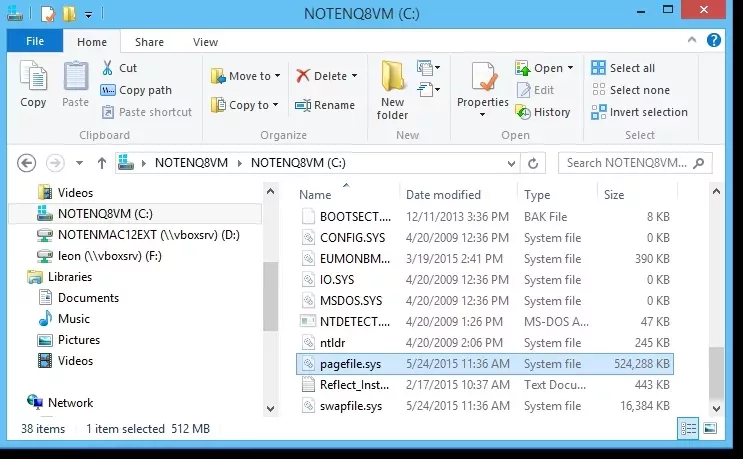Screen dimensions: 743x459
Task: Click Invert selection
Action: click(x=639, y=112)
